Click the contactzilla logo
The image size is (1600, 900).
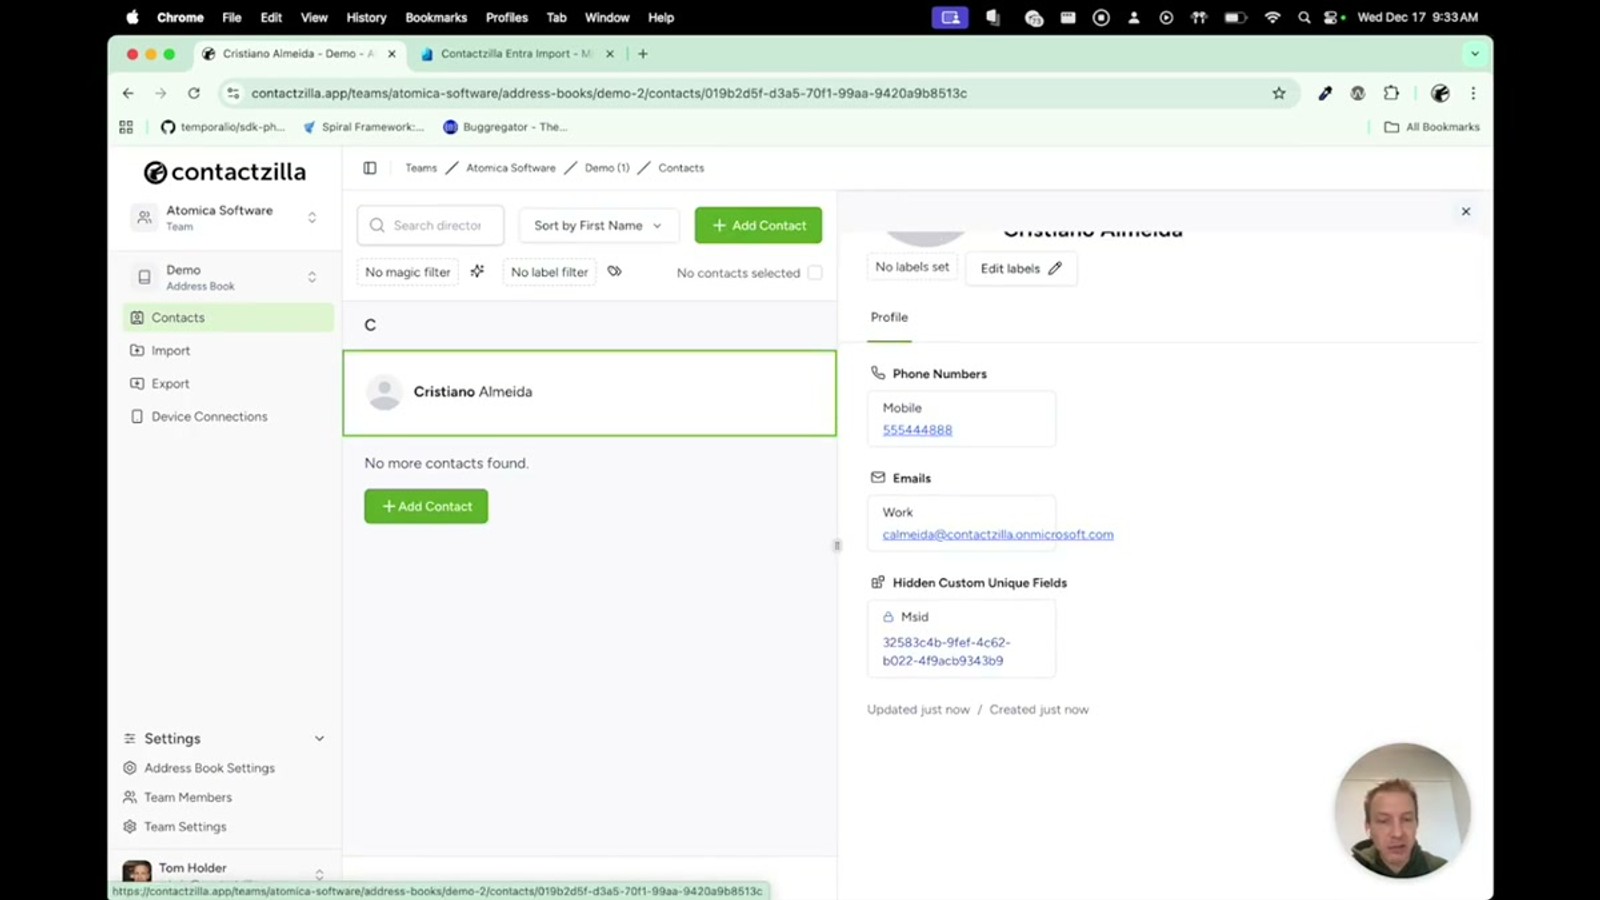(x=225, y=172)
